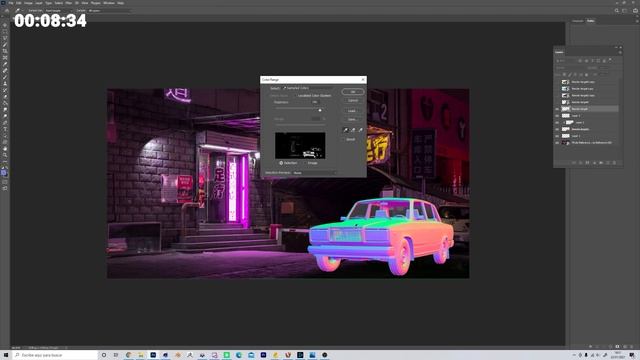The image size is (640, 360).
Task: Select the Gradient tool
Action: pos(5,103)
